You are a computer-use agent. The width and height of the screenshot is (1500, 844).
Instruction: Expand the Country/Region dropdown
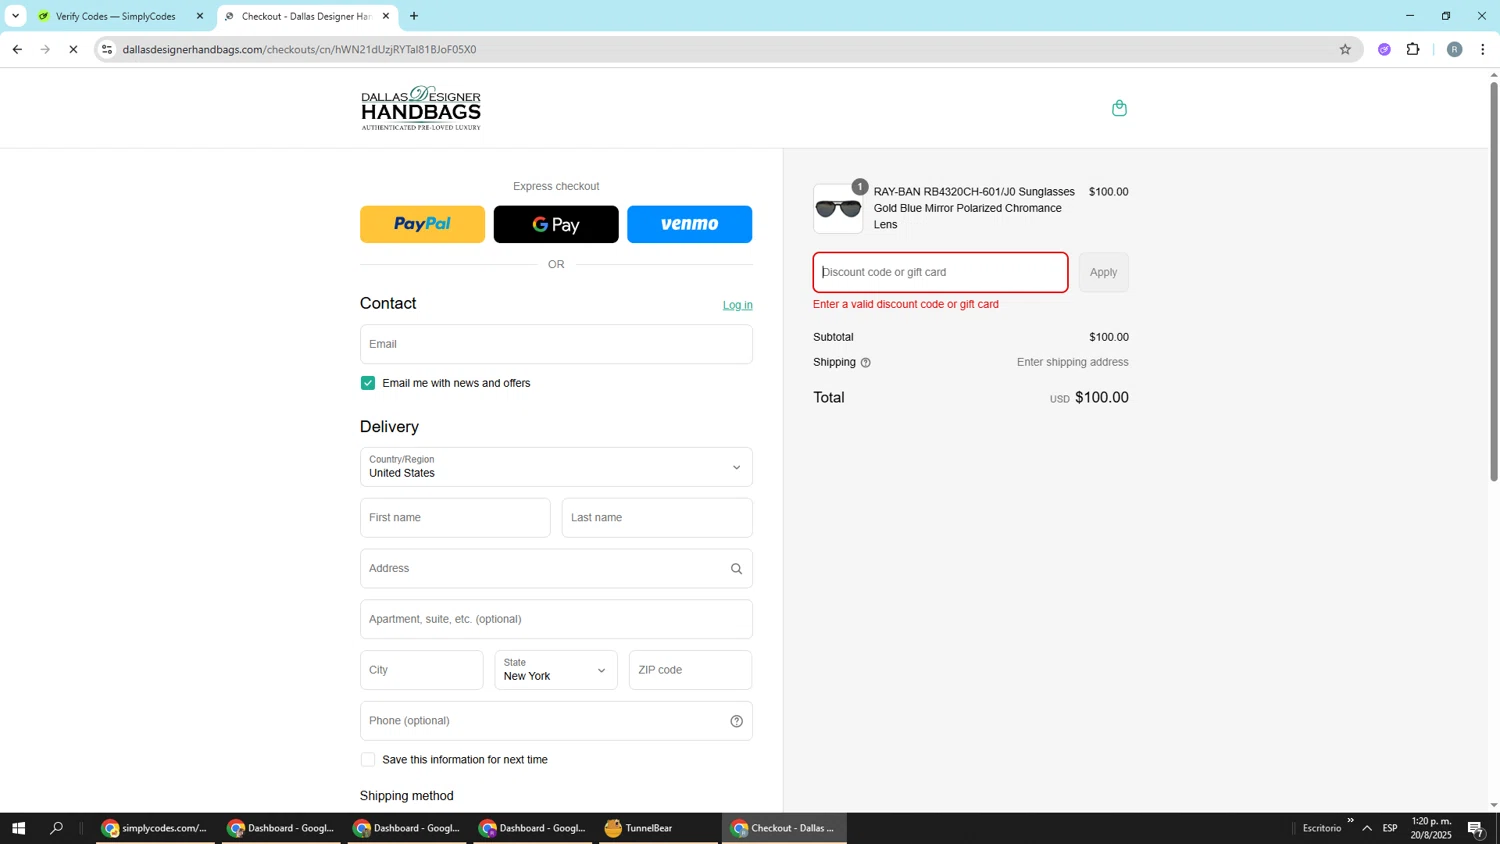[x=556, y=467]
